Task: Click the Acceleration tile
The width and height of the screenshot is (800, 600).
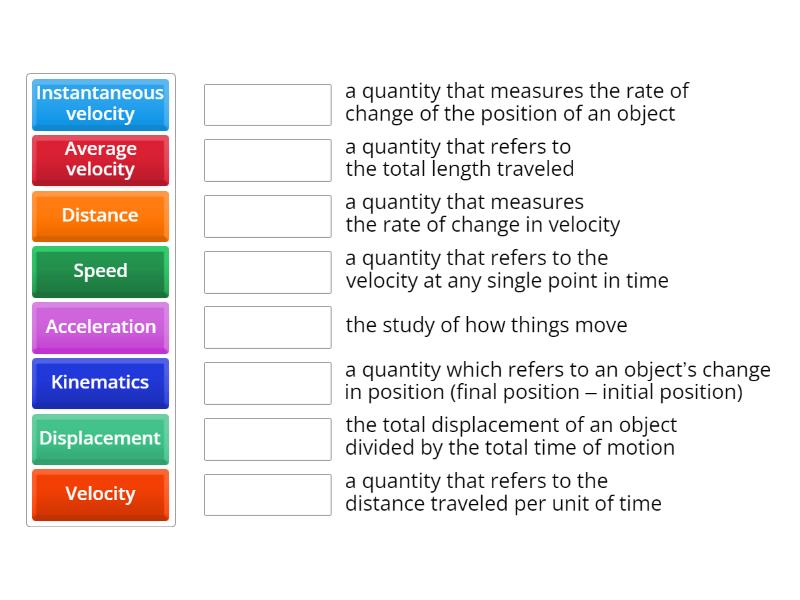Action: point(100,327)
